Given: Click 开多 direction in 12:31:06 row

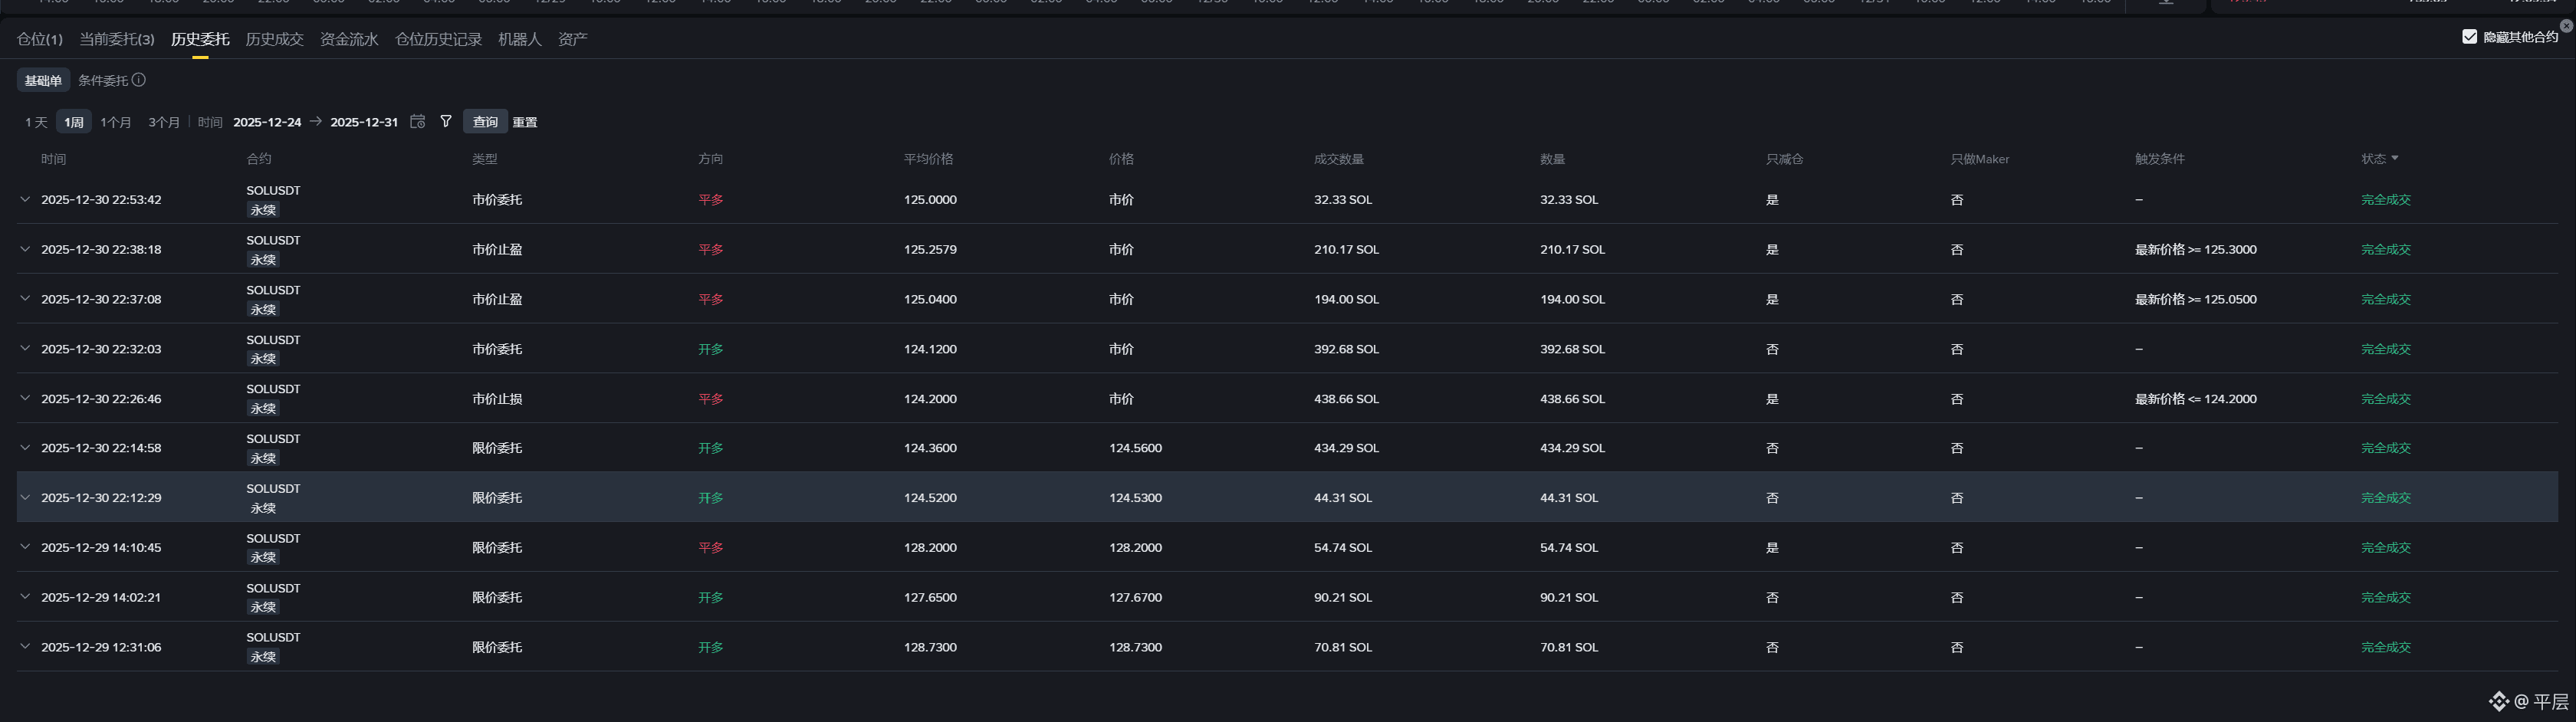Looking at the screenshot, I should click(710, 647).
